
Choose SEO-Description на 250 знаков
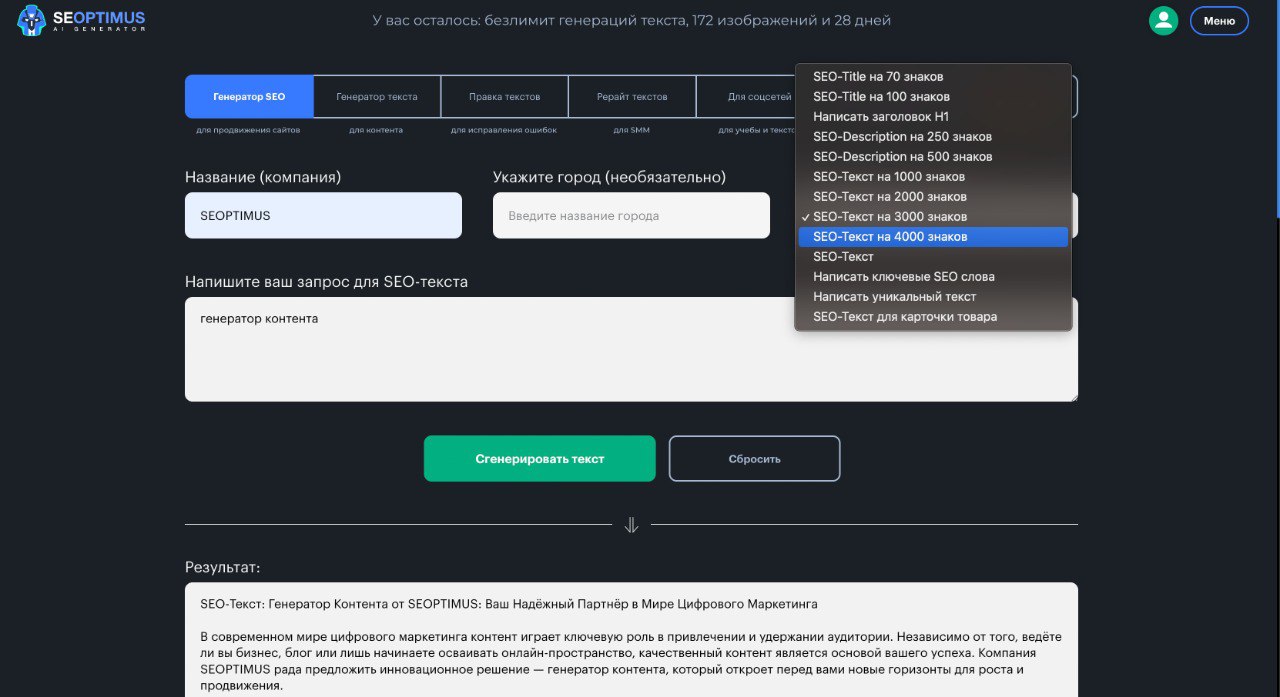(933, 137)
